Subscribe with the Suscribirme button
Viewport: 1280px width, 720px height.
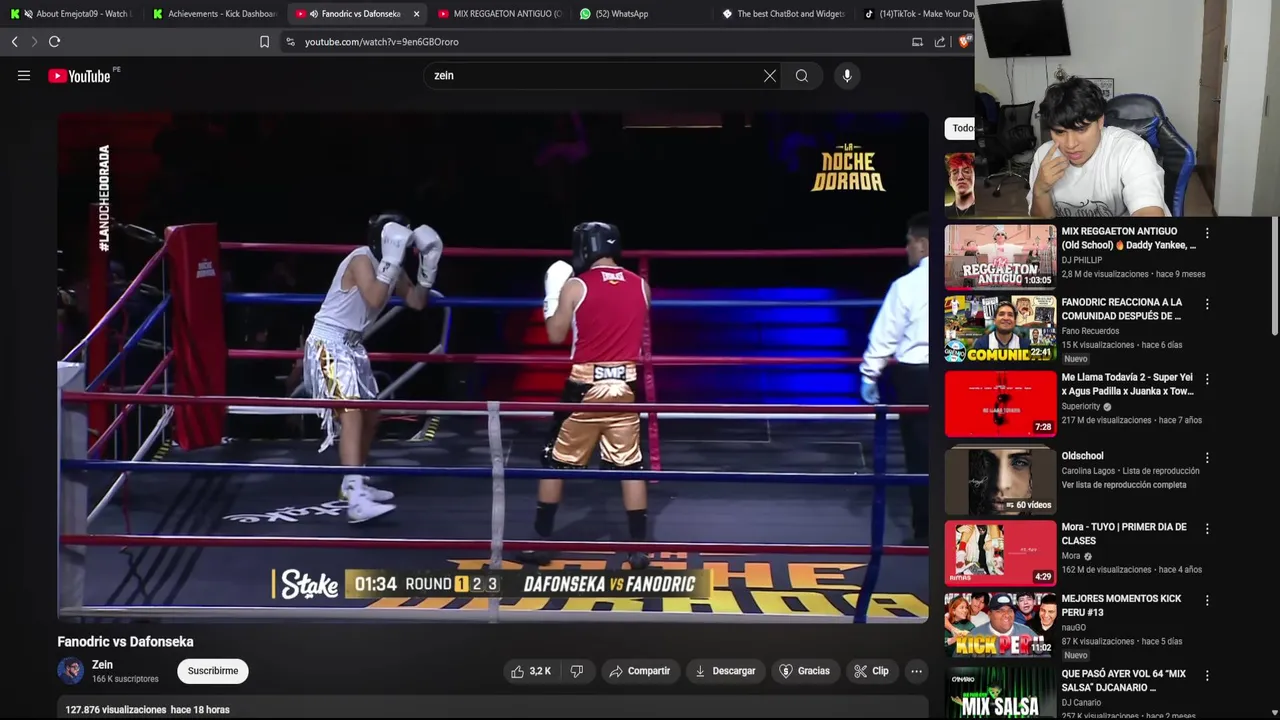coord(213,671)
